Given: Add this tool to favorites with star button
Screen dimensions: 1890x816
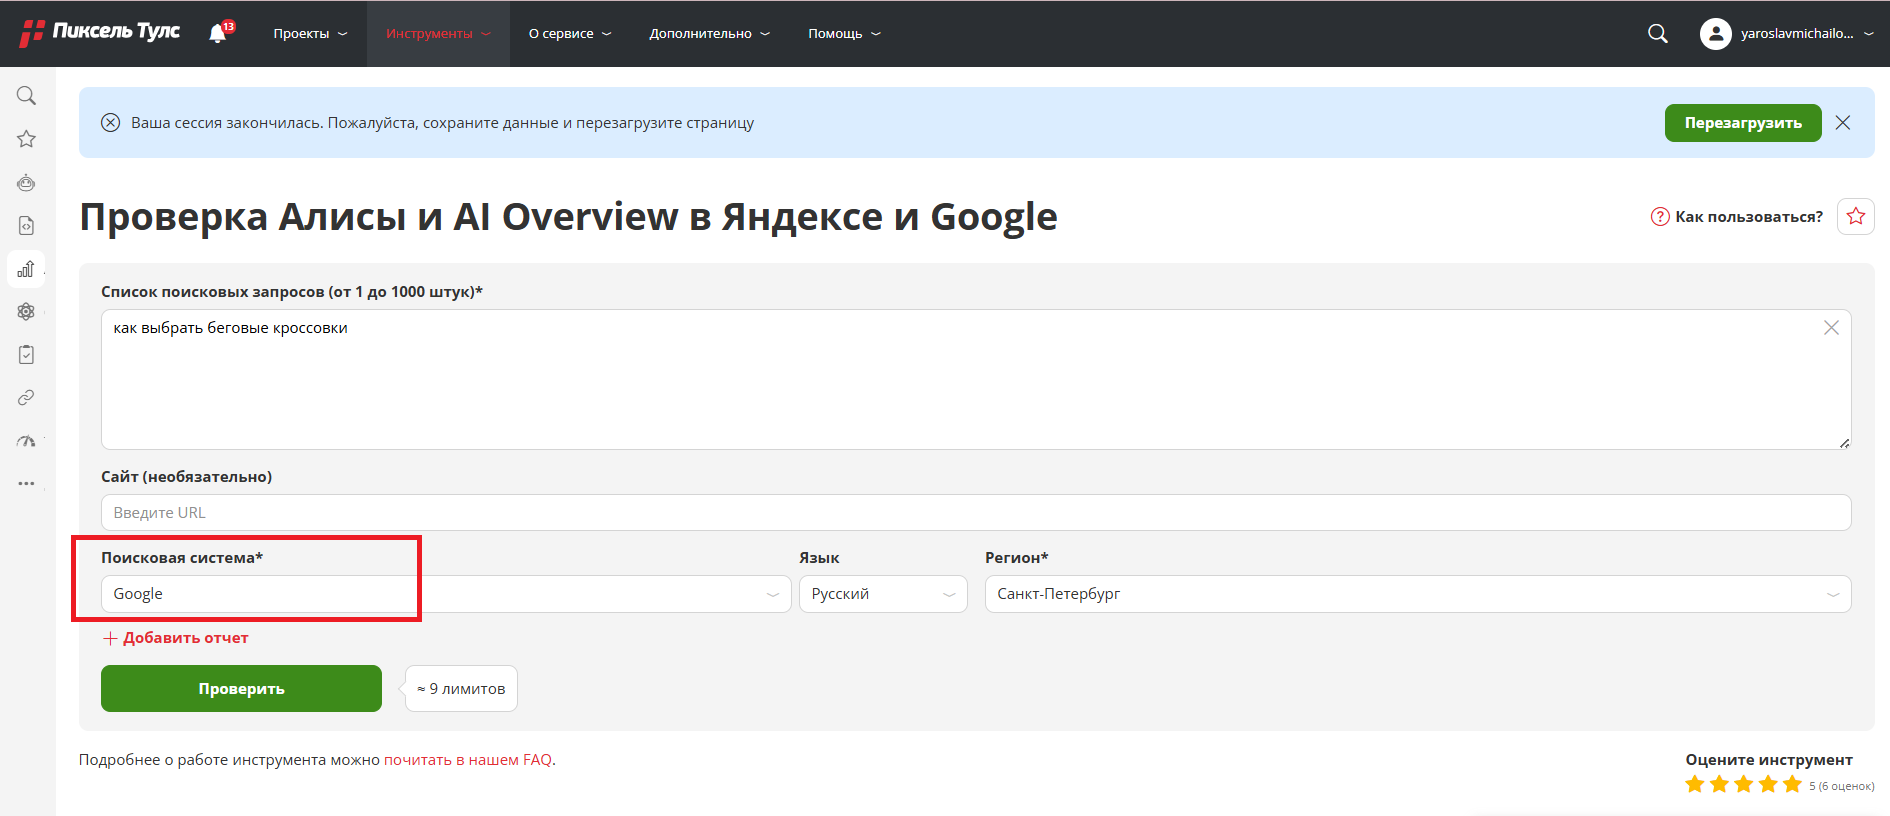Looking at the screenshot, I should click(x=1855, y=216).
